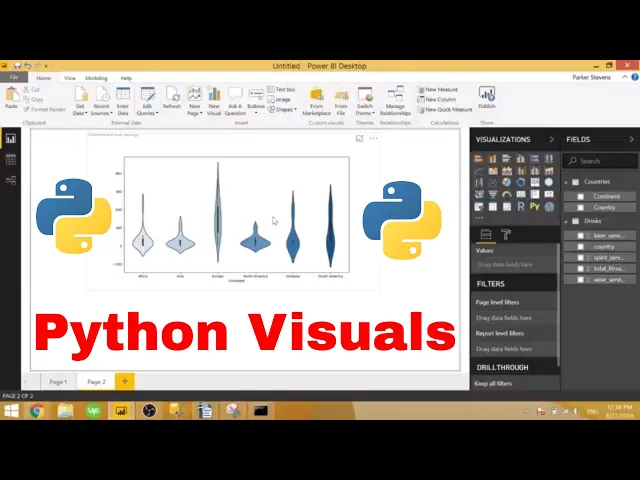This screenshot has height=480, width=640.
Task: Choose the gauge visualization
Action: point(507,194)
